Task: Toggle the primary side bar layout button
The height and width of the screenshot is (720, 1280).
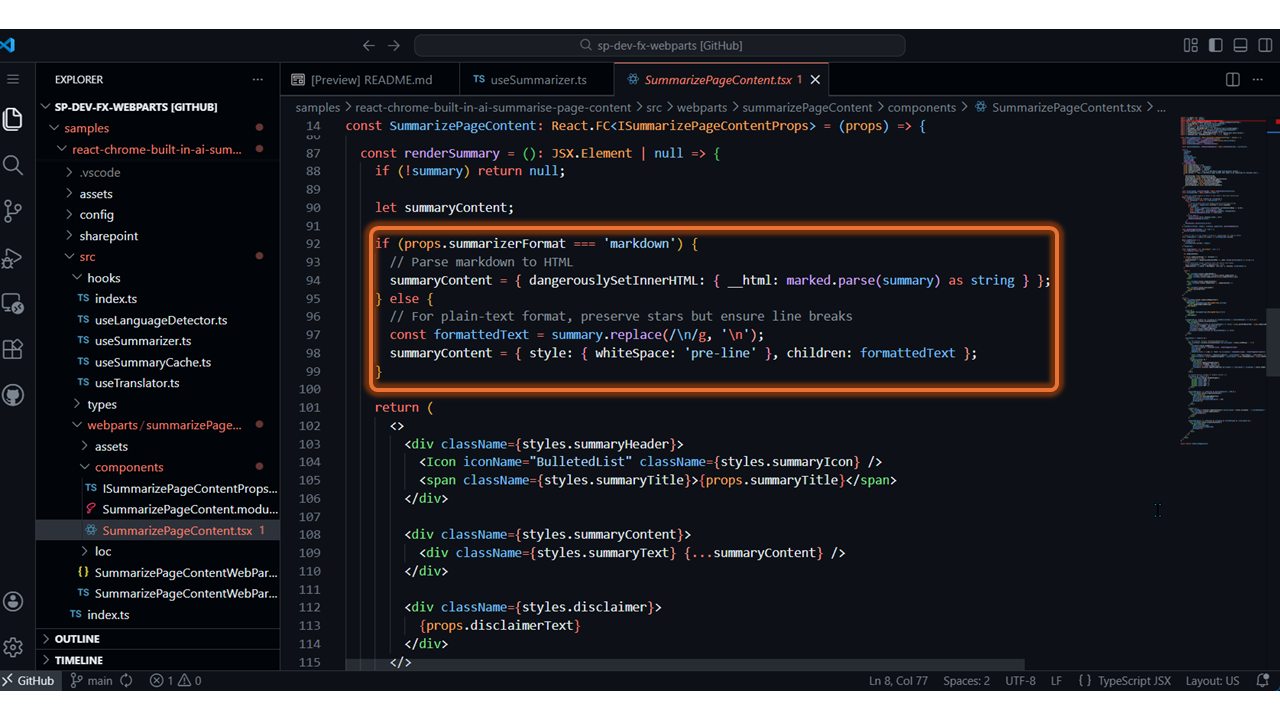Action: (1215, 45)
